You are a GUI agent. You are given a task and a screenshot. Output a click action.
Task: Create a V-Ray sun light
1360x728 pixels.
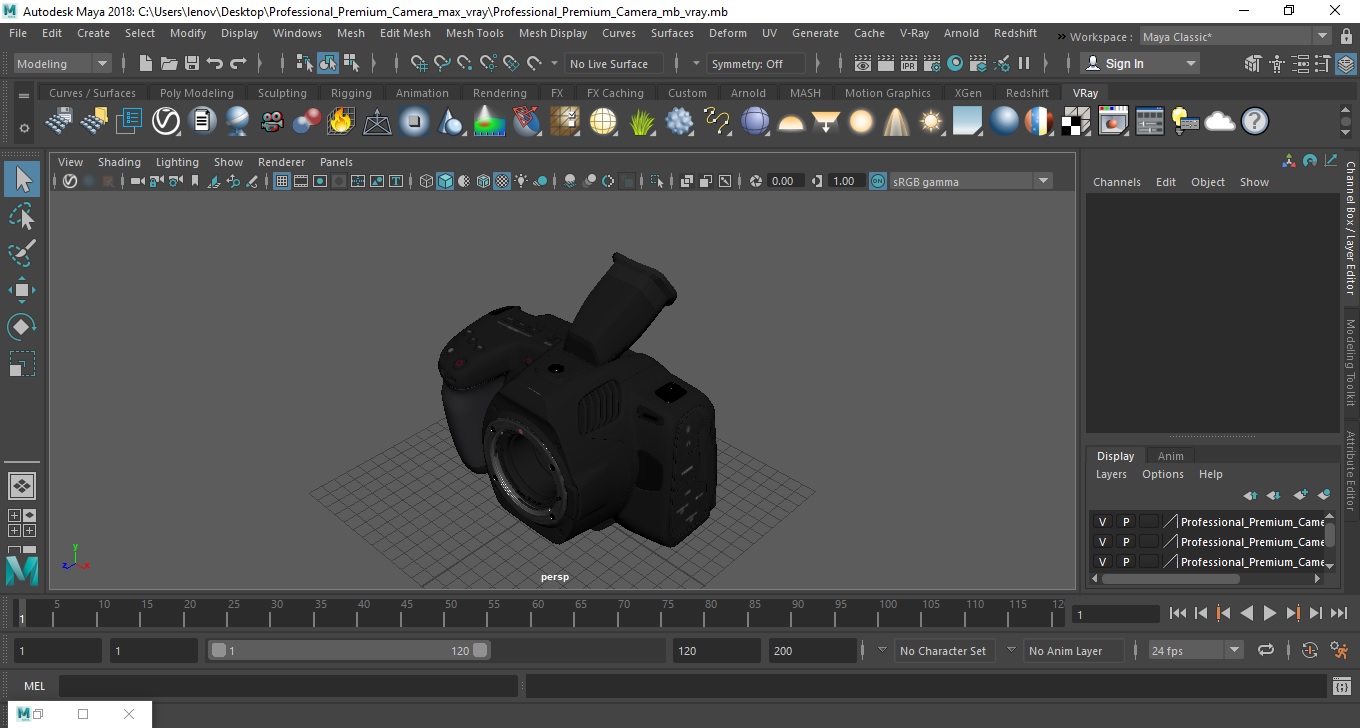point(931,122)
